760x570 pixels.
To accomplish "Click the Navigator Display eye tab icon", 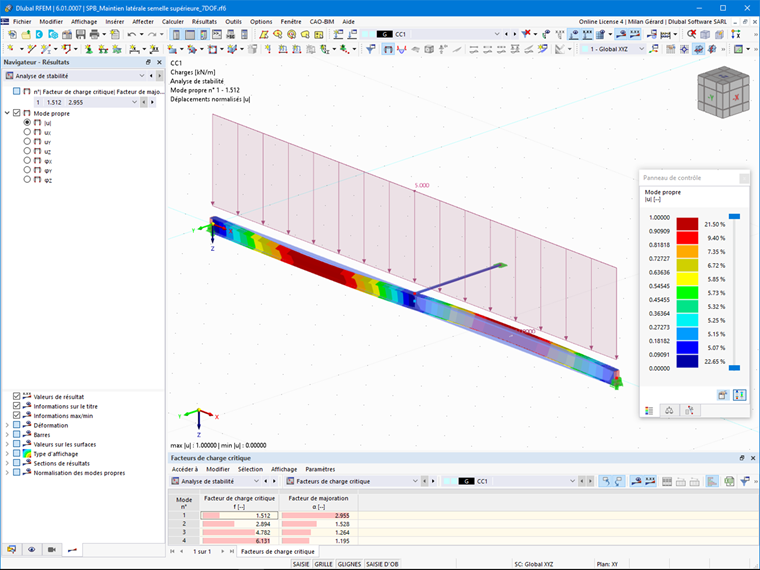I will pos(32,550).
